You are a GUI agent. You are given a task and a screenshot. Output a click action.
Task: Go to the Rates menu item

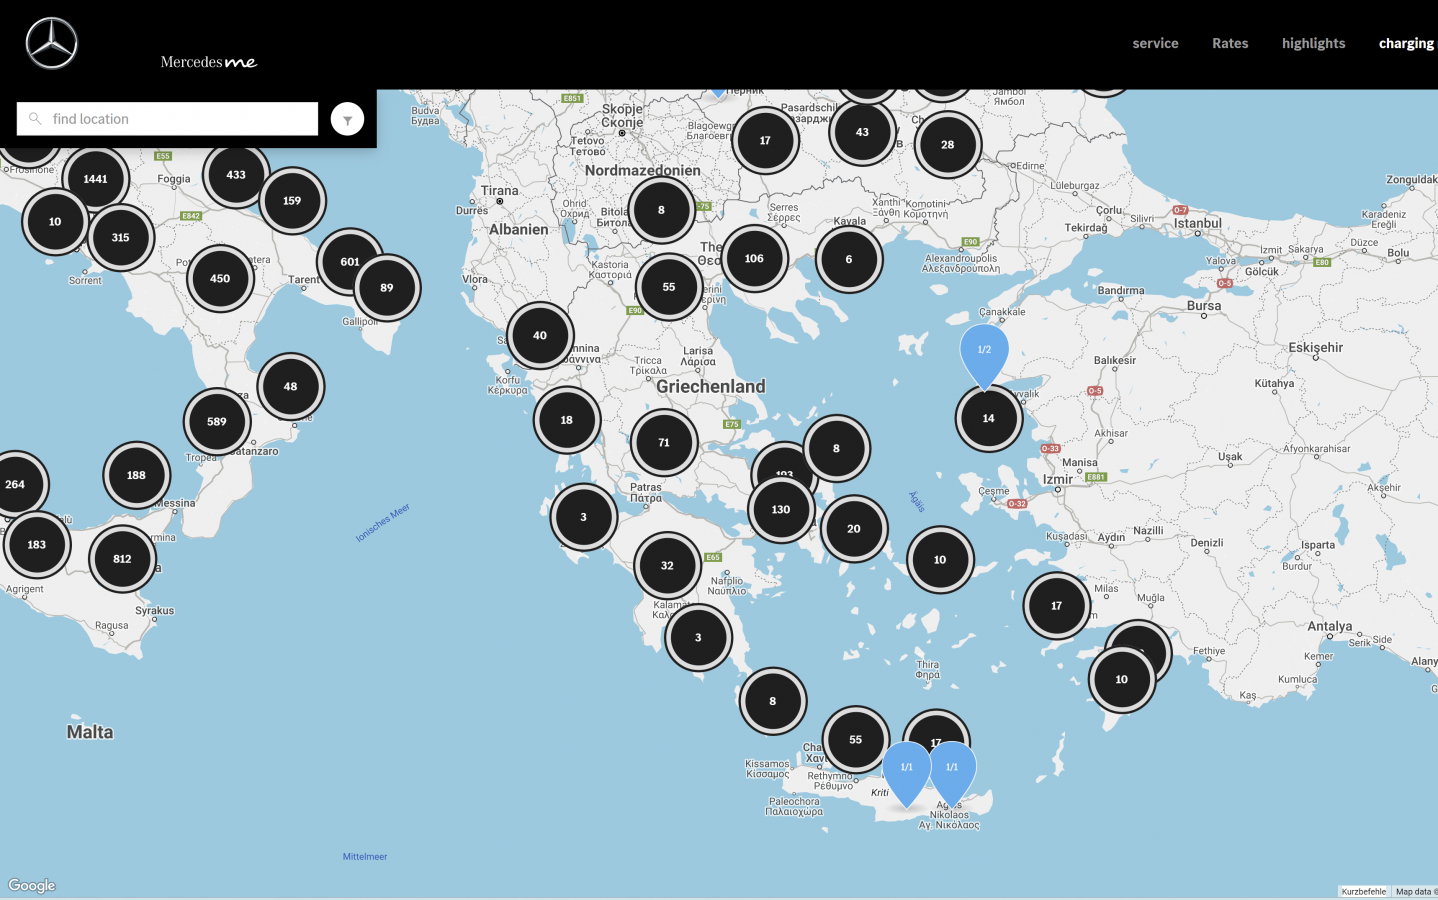click(1230, 43)
